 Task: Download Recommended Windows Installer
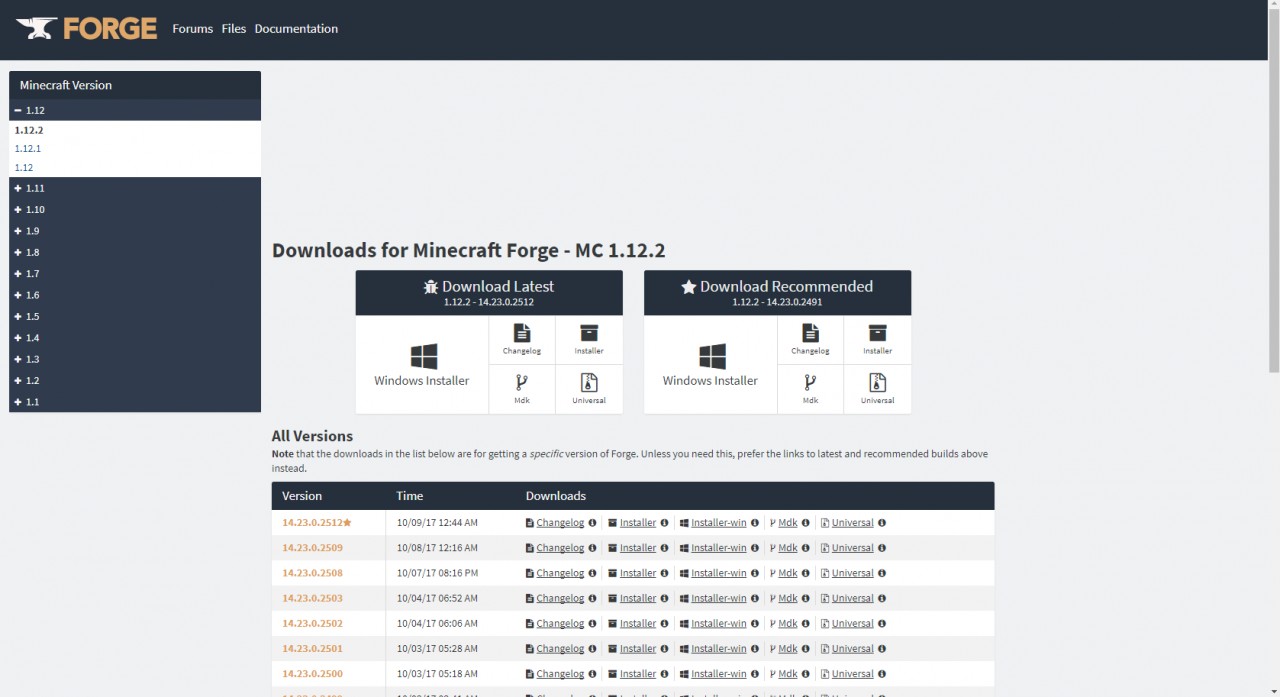click(710, 365)
